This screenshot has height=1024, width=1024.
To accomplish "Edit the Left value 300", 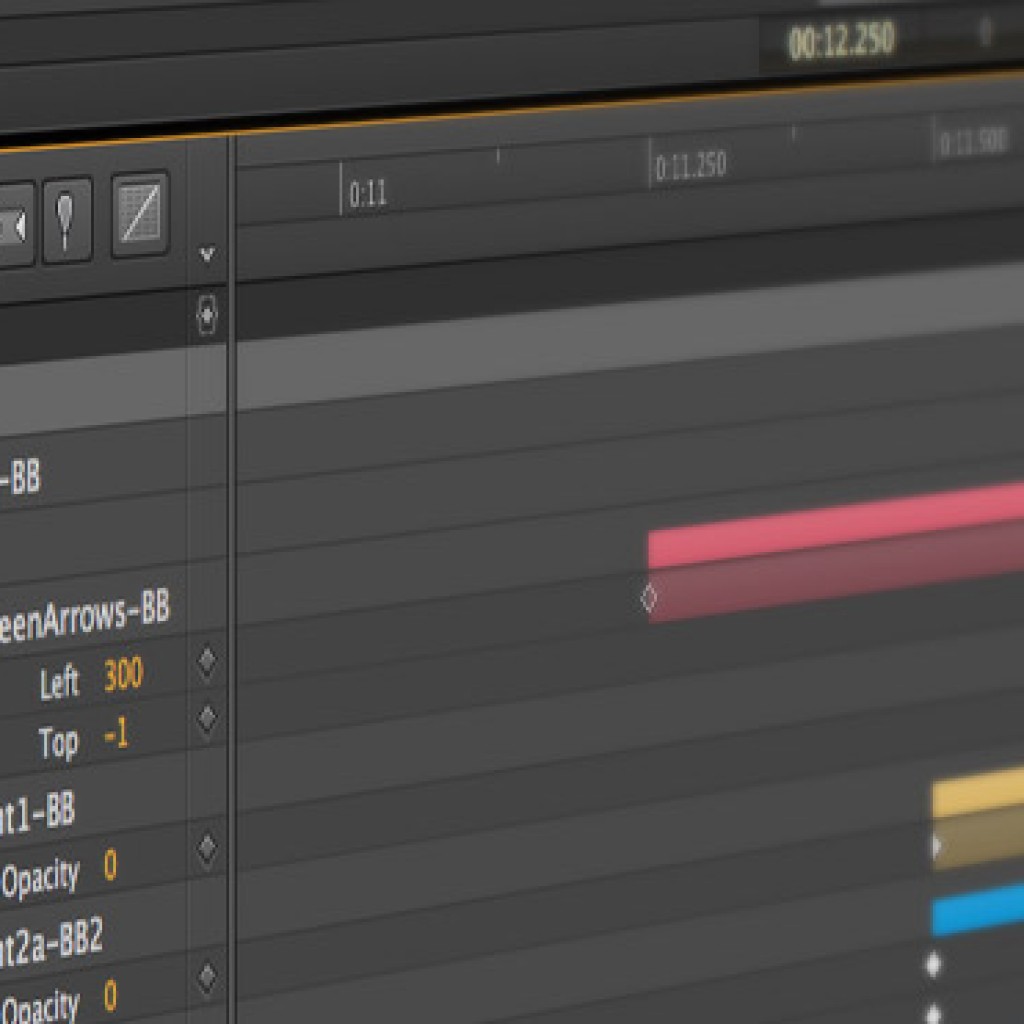I will coord(123,677).
